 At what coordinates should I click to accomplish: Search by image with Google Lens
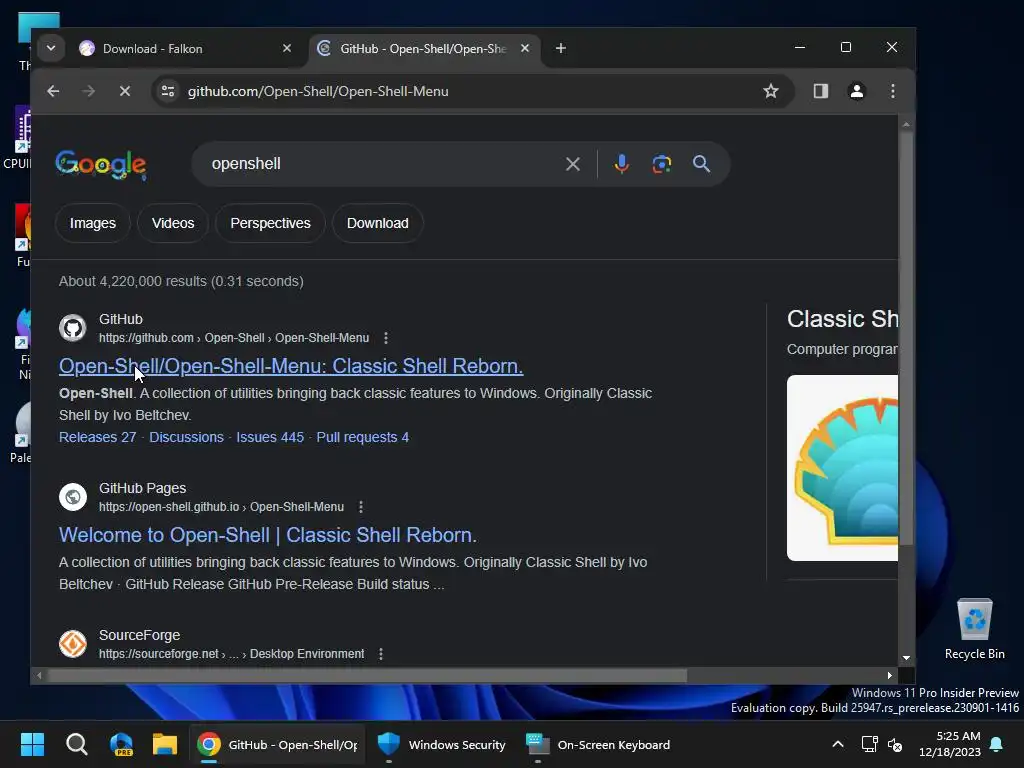pos(662,164)
